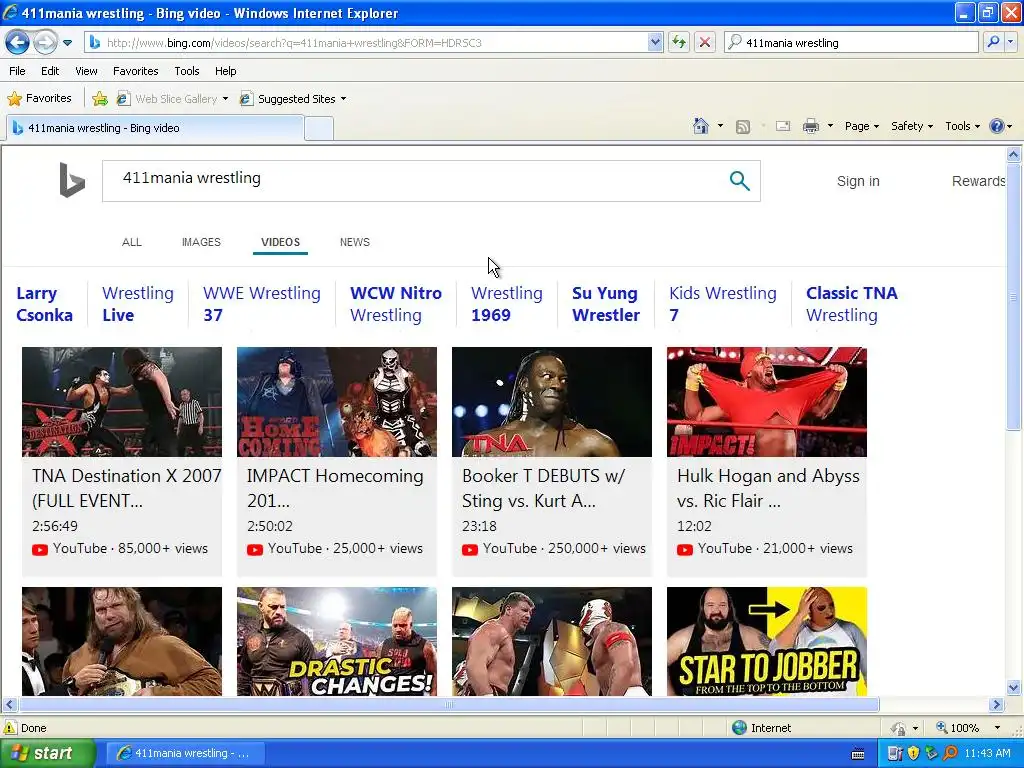Open the Favorites menu

136,71
